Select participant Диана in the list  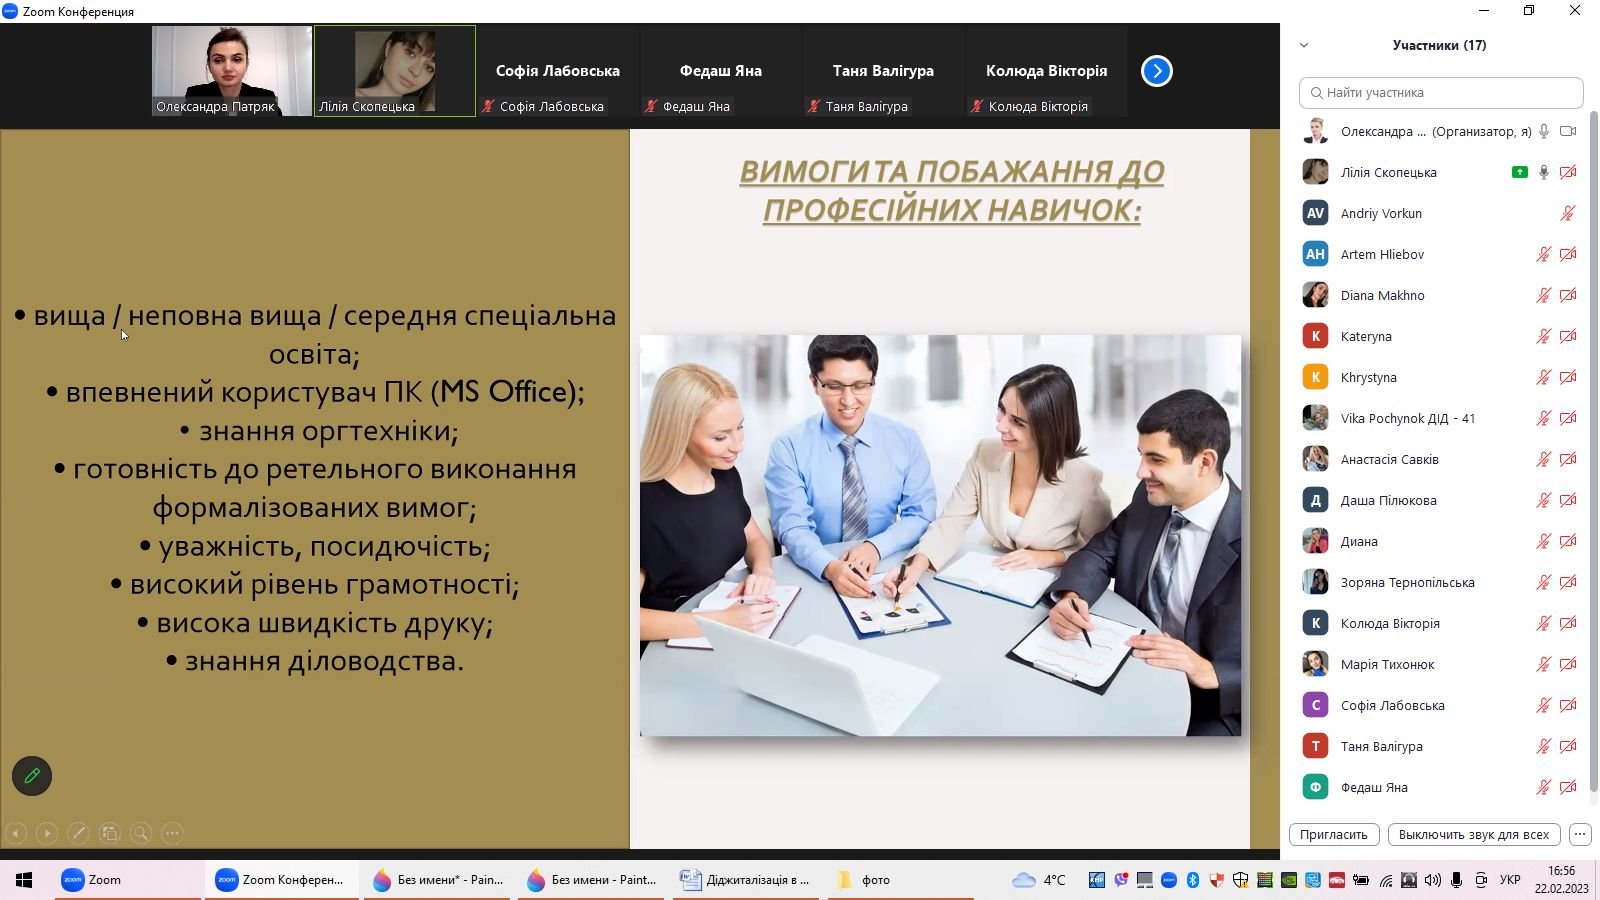[1441, 541]
